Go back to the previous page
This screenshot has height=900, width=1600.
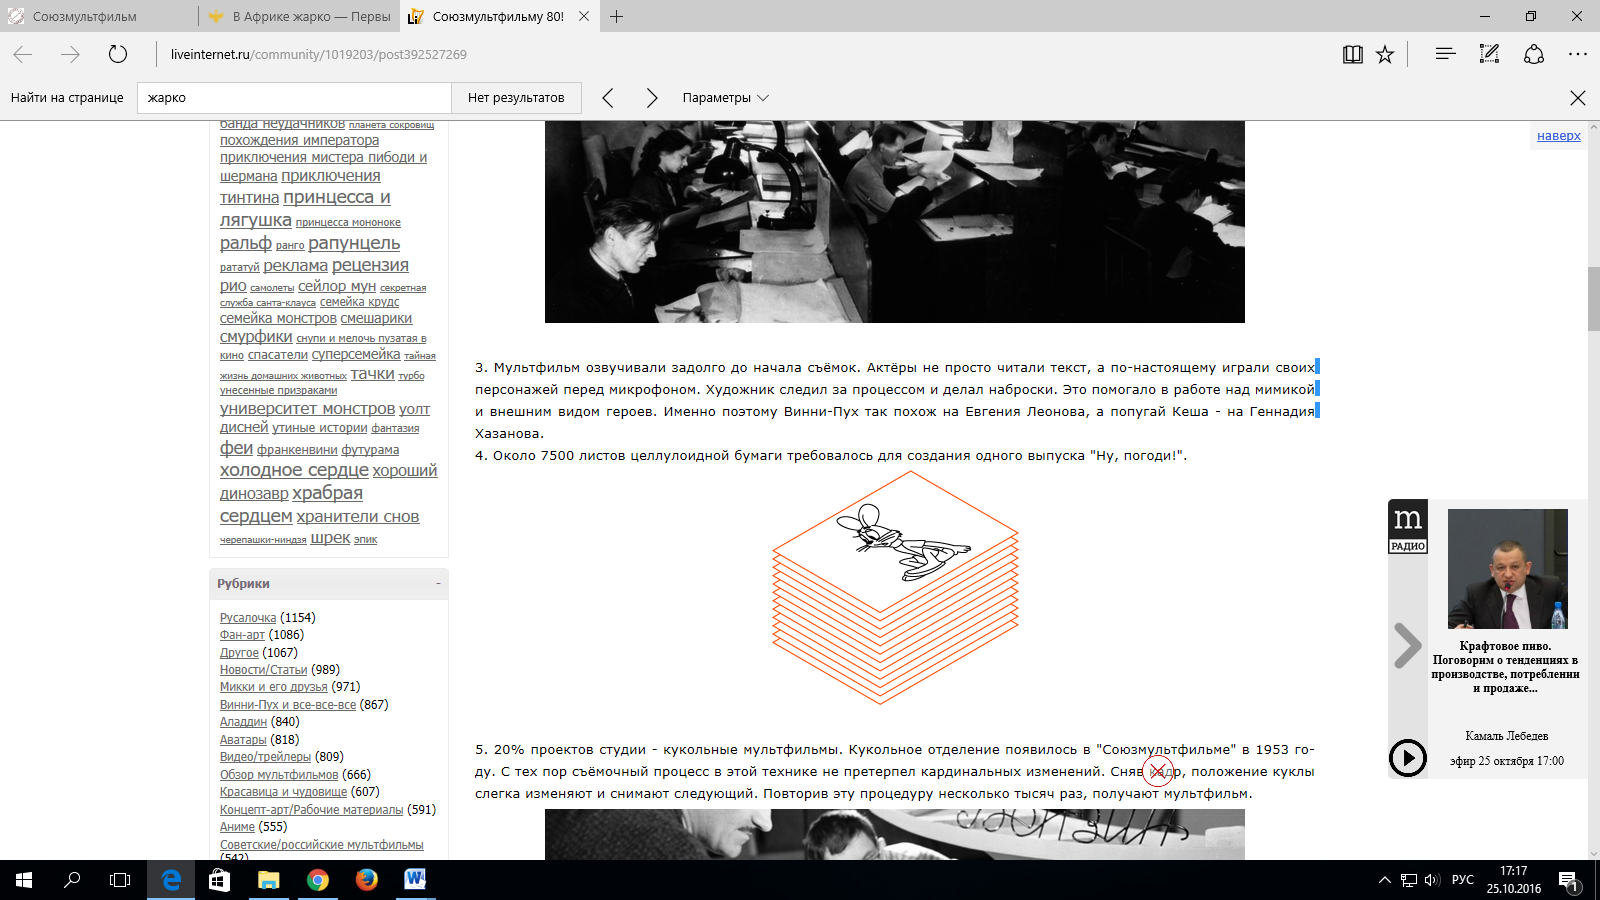point(23,54)
